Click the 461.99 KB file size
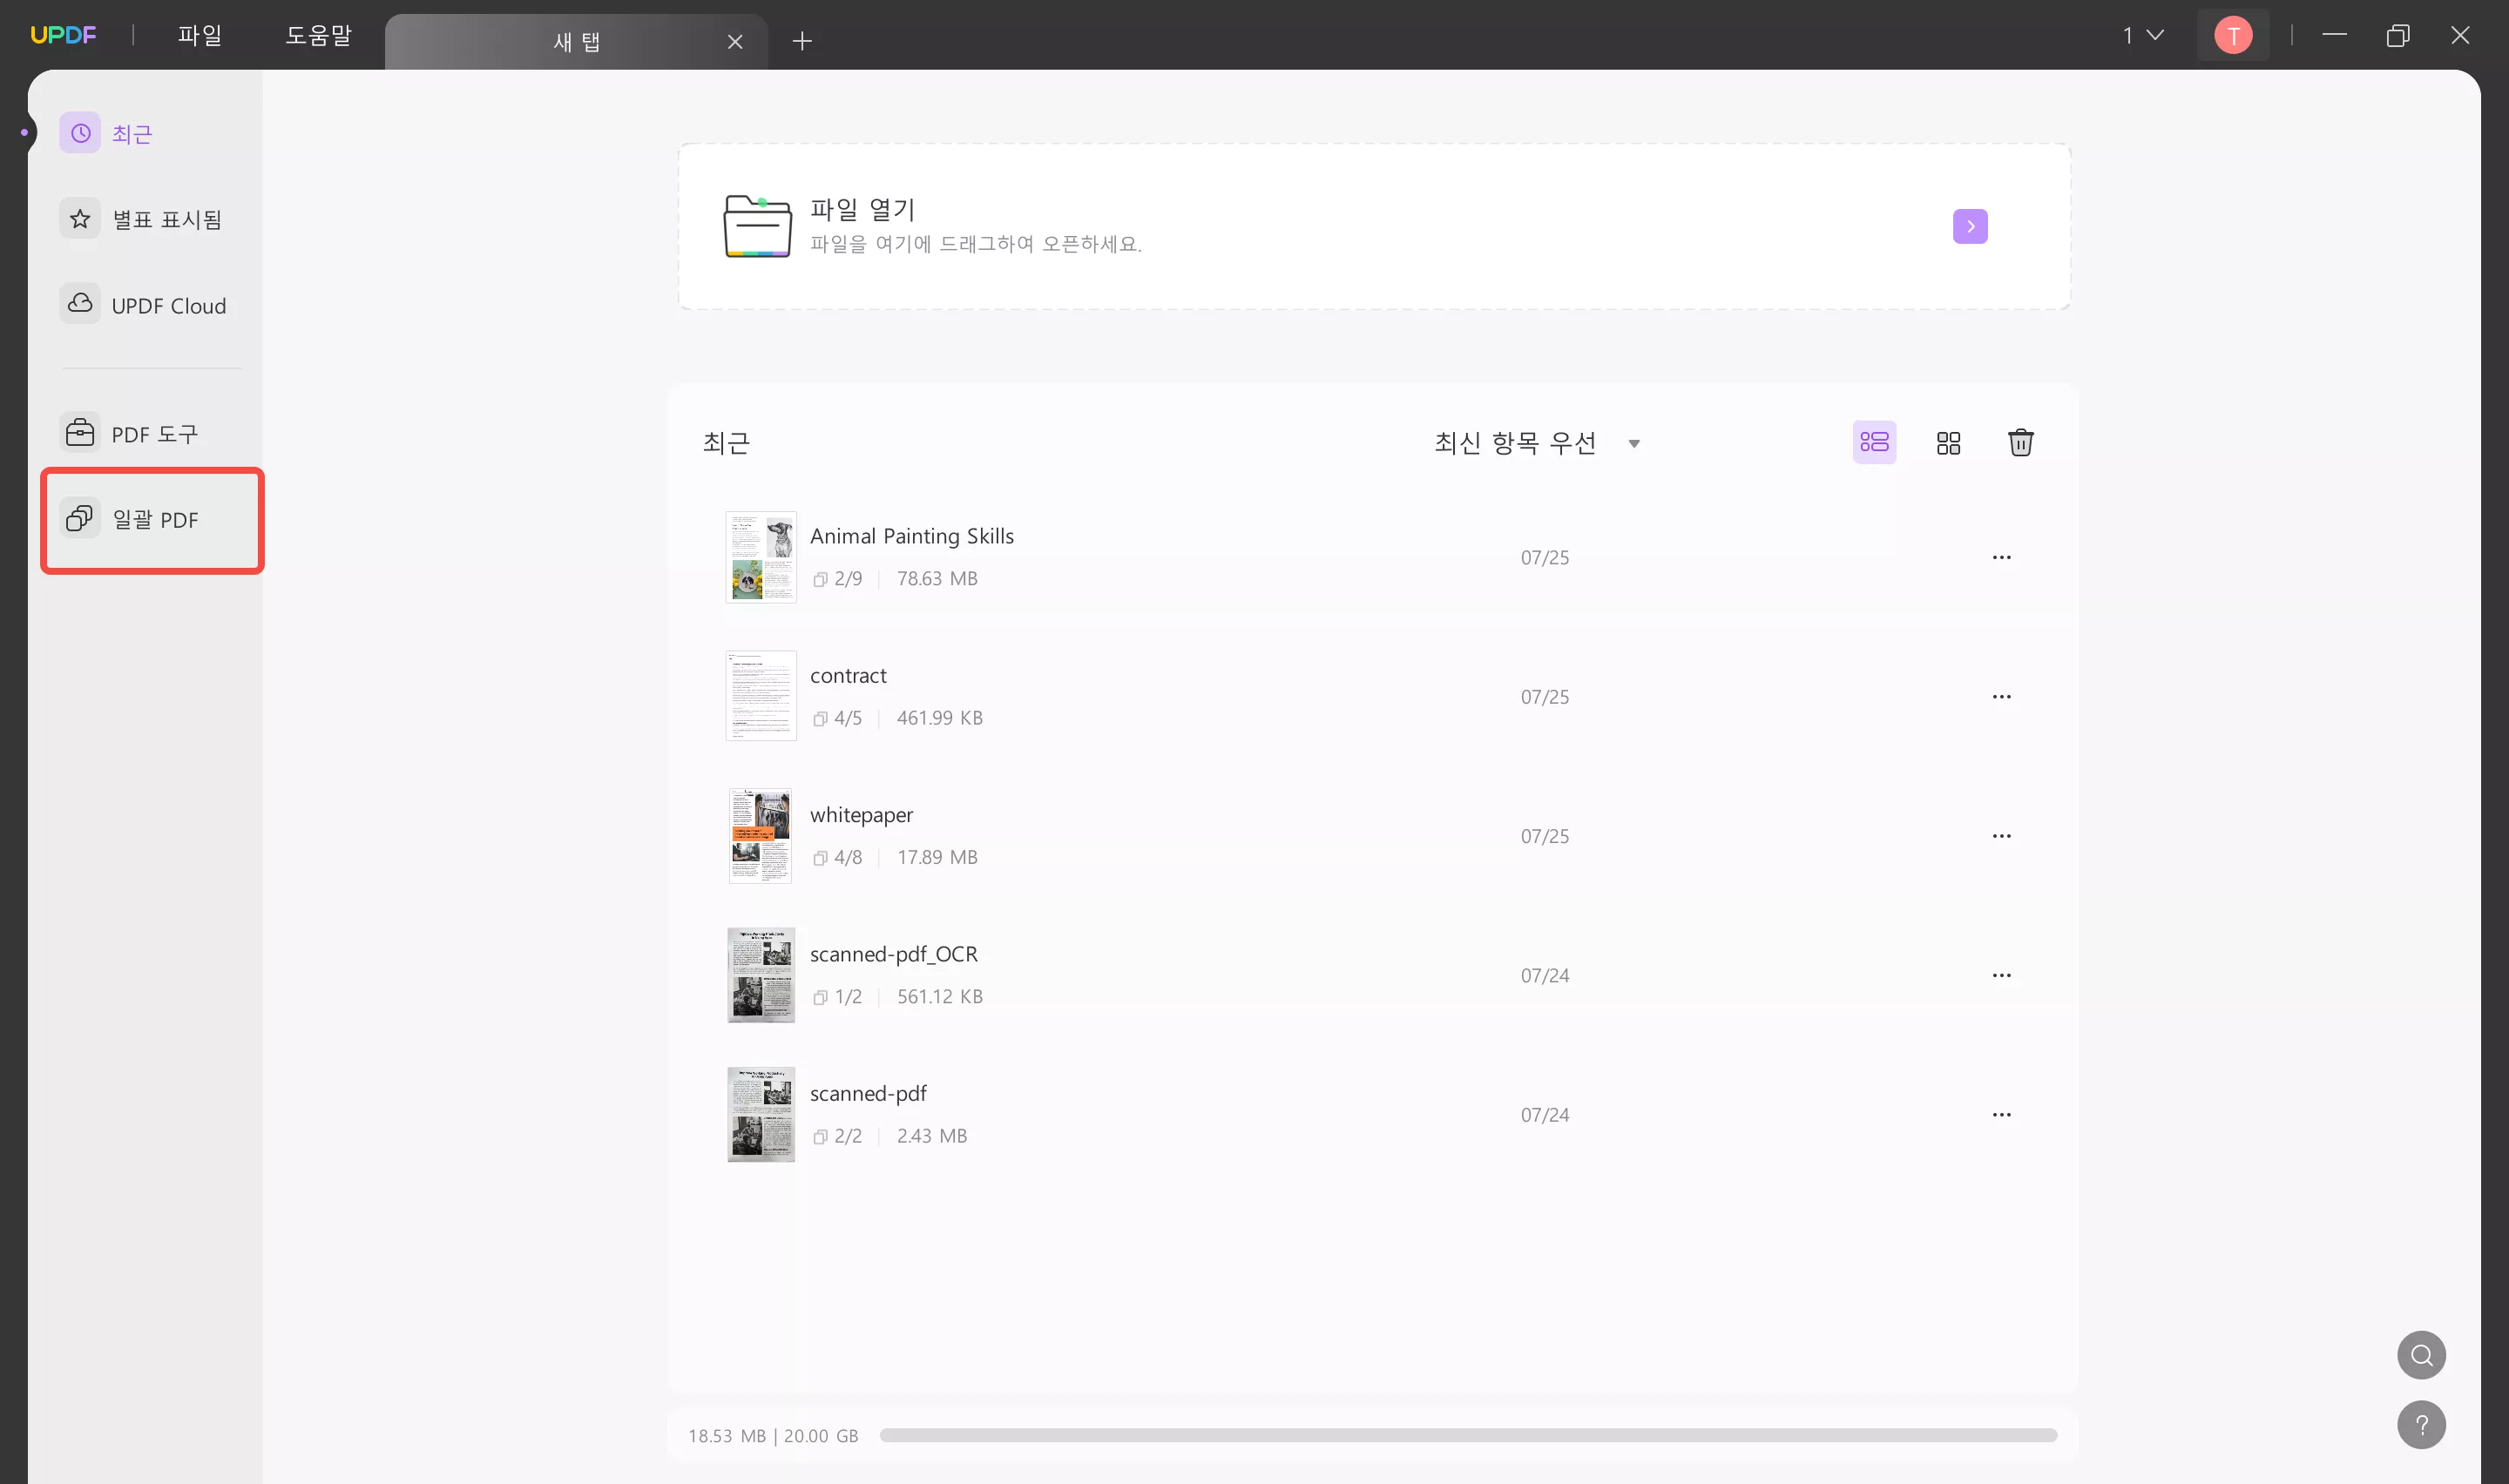This screenshot has width=2509, height=1484. tap(939, 718)
